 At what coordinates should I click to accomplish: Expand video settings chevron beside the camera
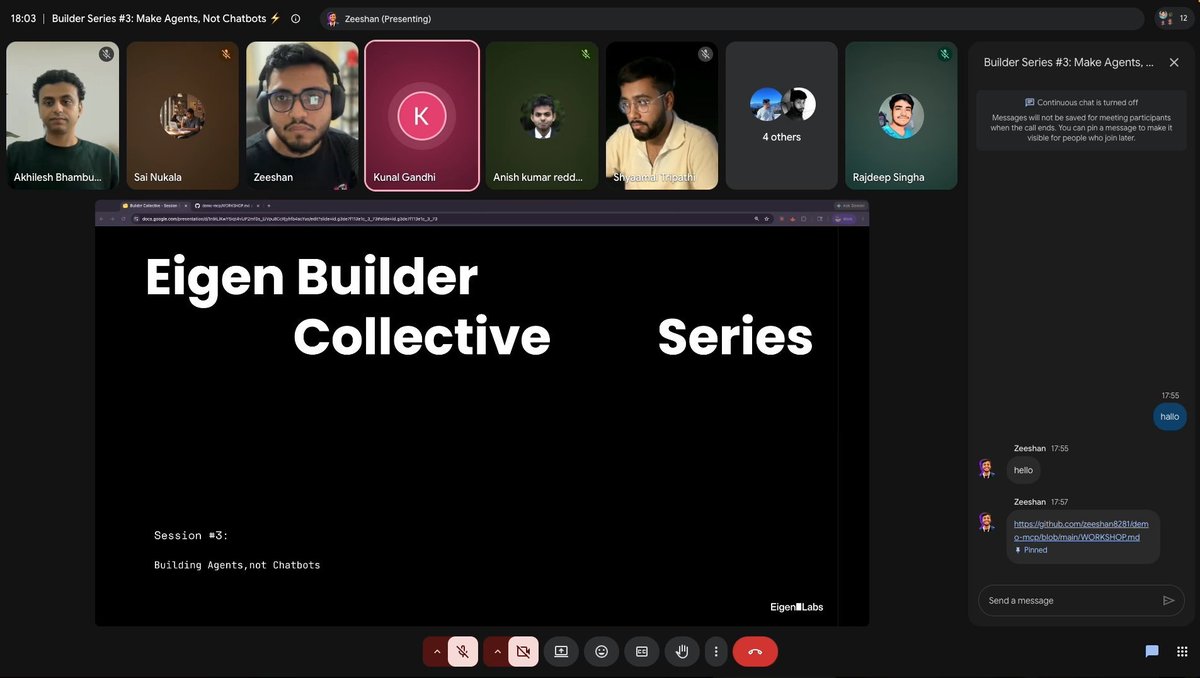coord(497,651)
